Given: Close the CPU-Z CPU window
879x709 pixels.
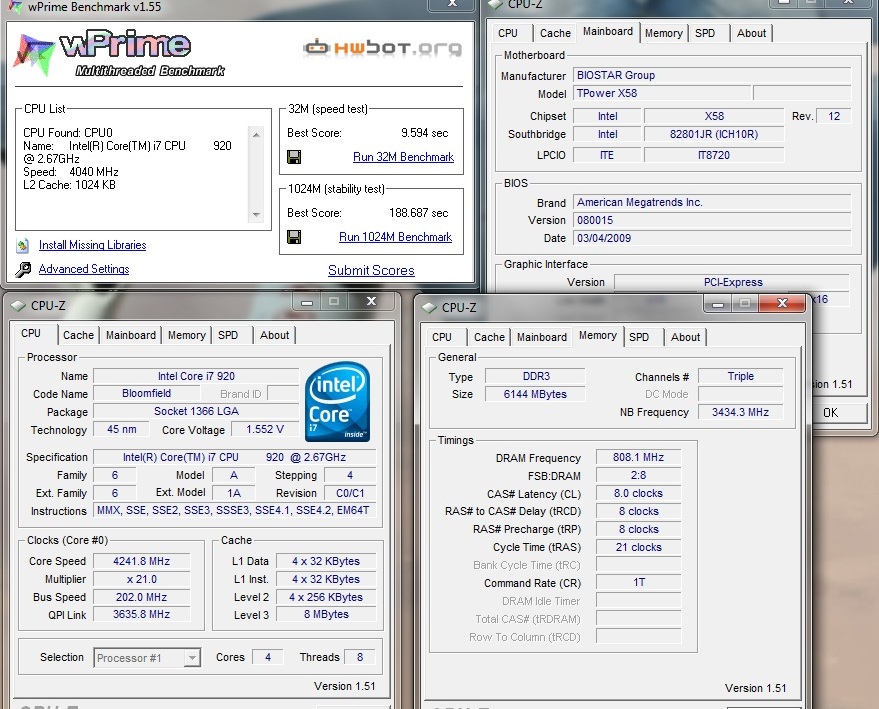Looking at the screenshot, I should coord(371,302).
